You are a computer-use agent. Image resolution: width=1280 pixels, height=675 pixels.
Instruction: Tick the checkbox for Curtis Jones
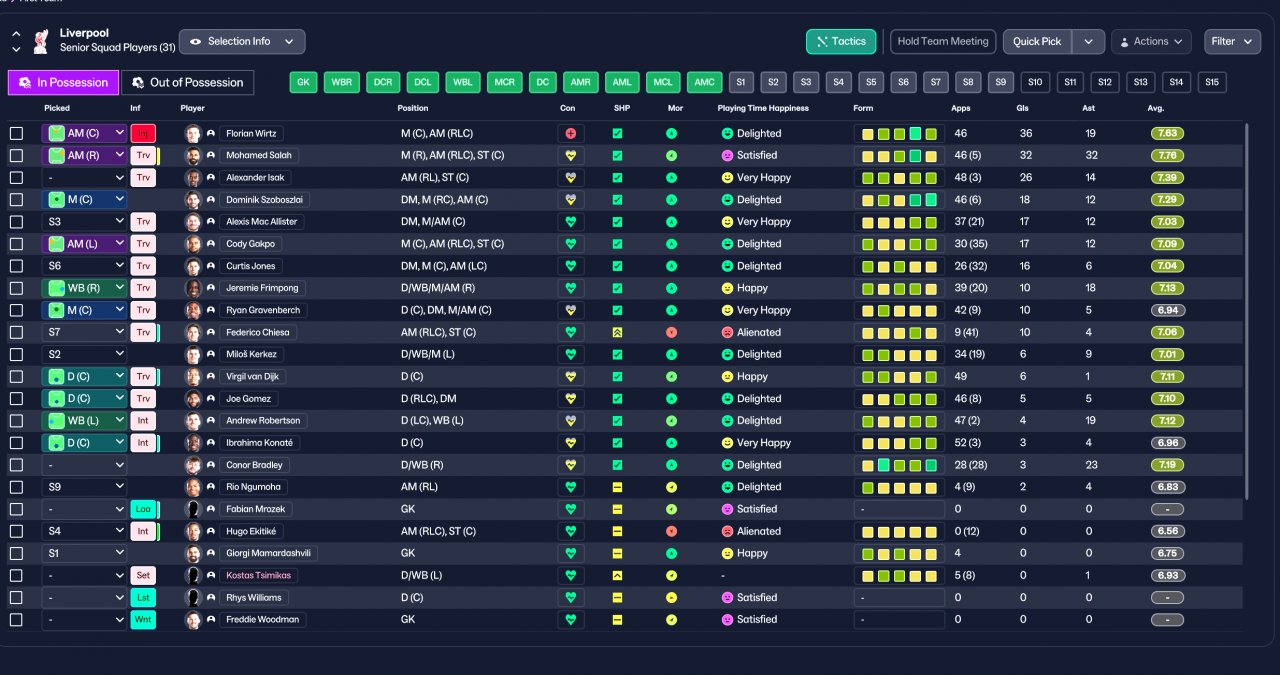click(16, 266)
